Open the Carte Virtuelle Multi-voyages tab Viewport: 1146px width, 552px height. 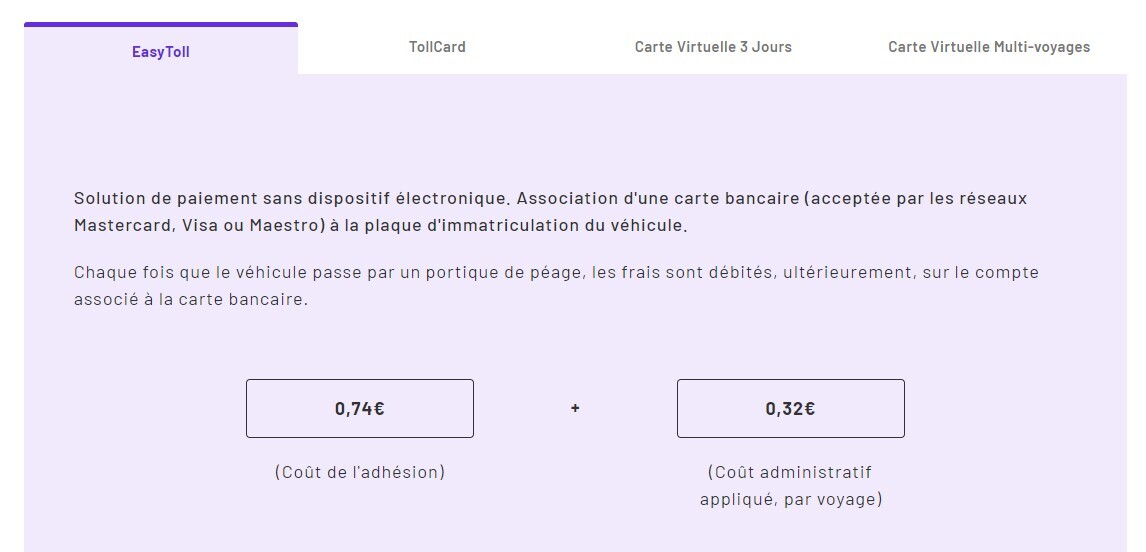(988, 47)
